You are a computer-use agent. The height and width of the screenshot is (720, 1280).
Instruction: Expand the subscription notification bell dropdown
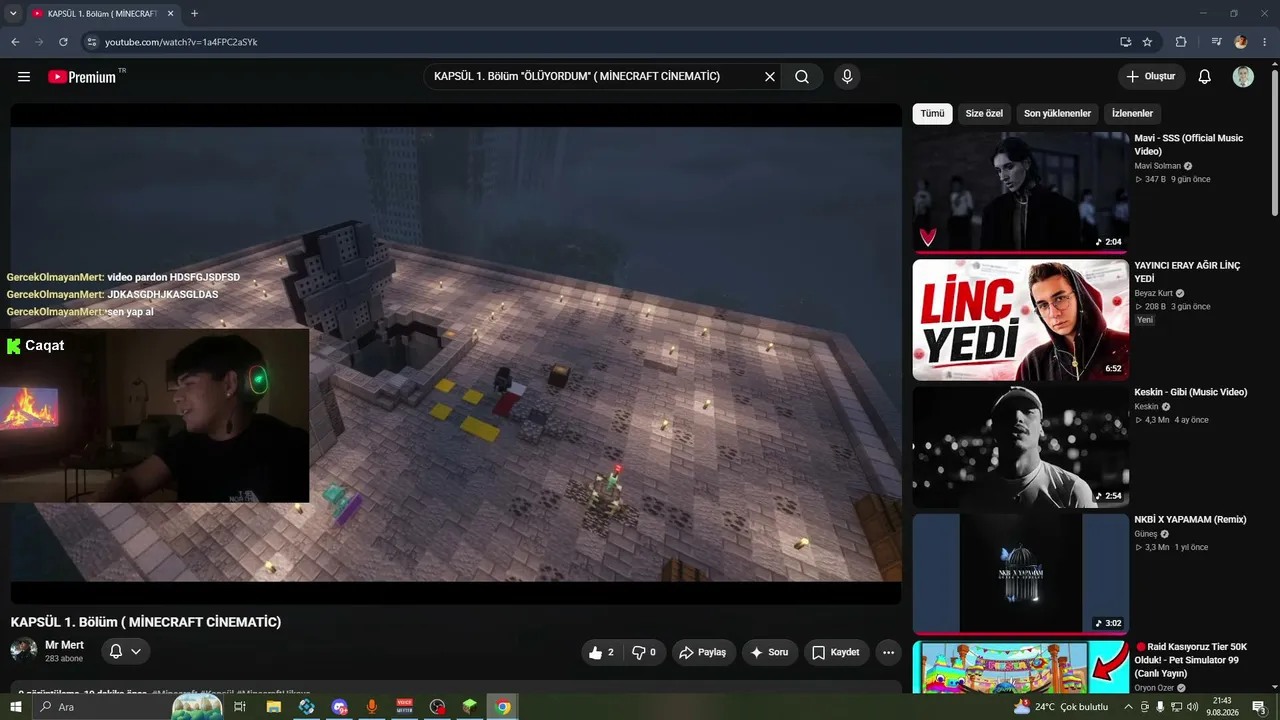coord(125,652)
